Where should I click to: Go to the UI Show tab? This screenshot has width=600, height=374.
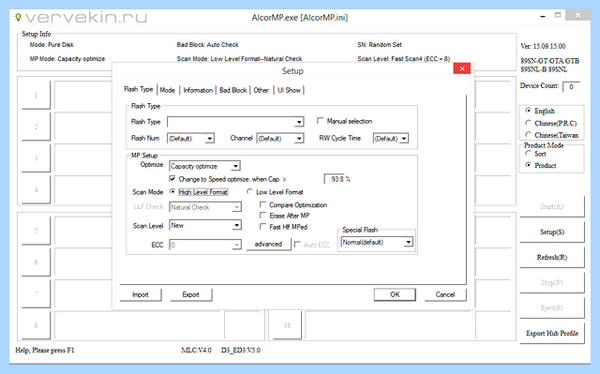click(x=289, y=90)
